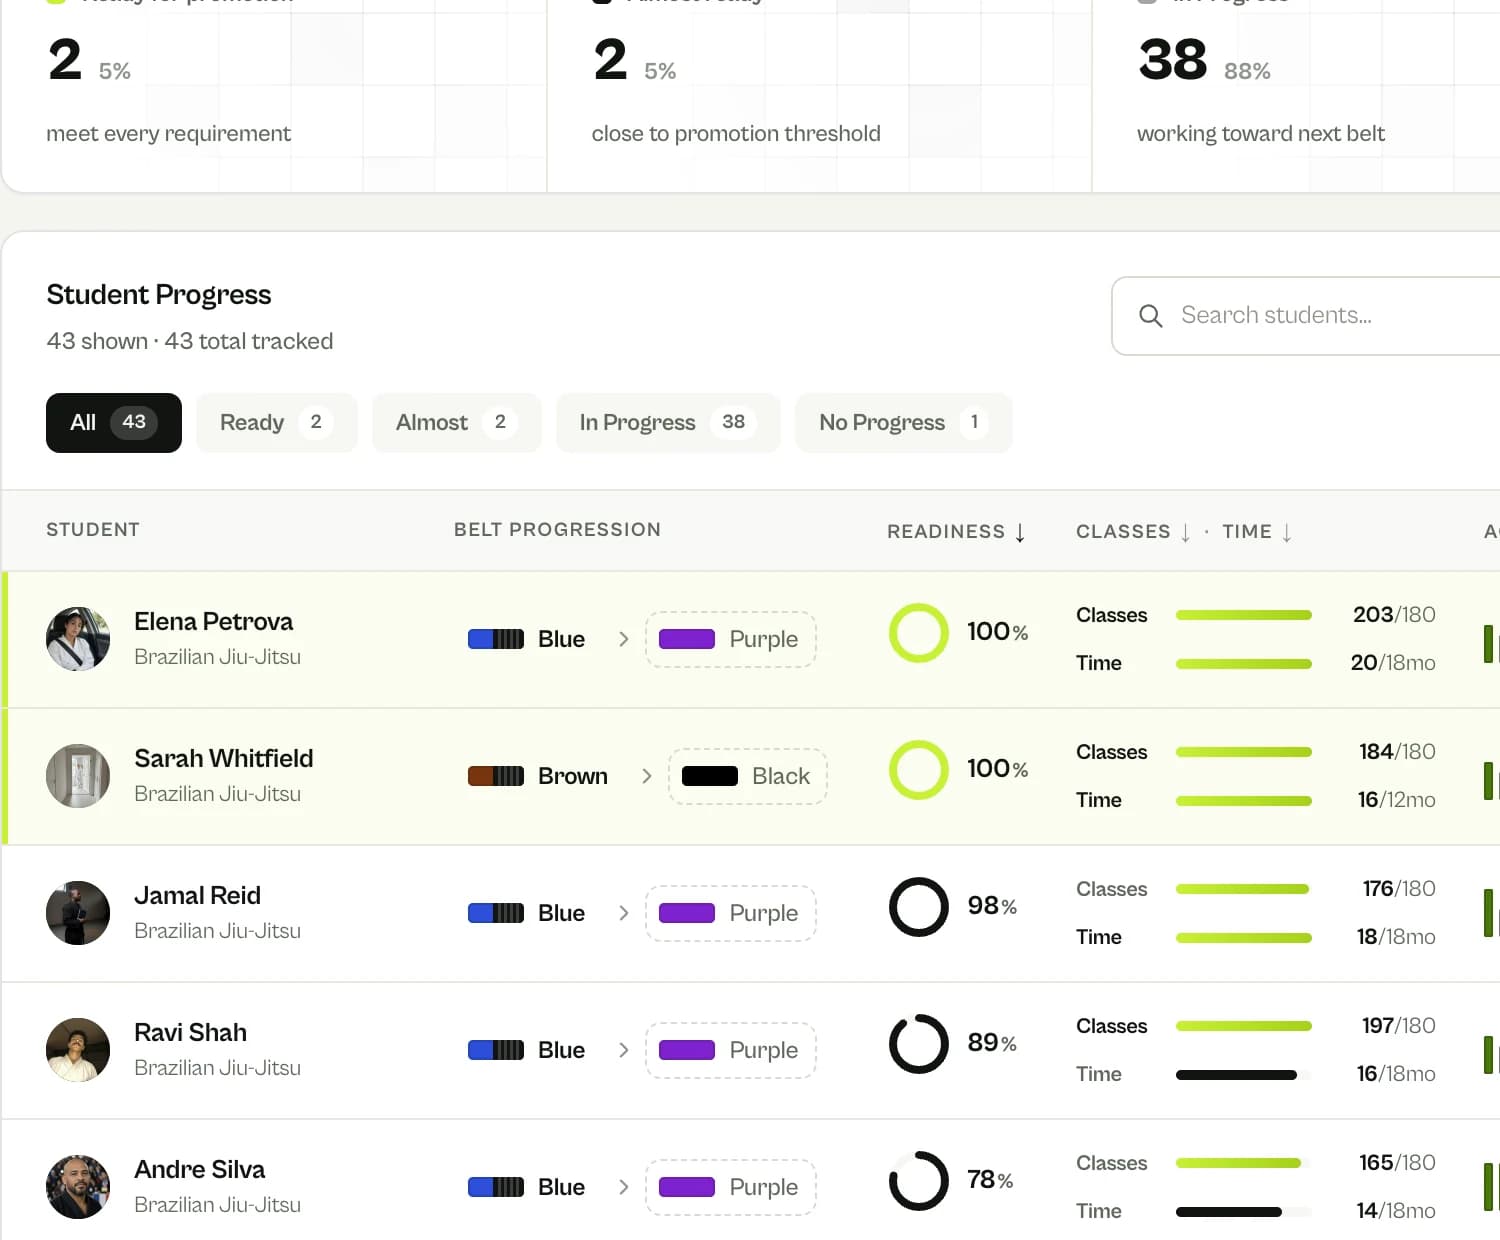Click Ravi Shah's name
Viewport: 1500px width, 1240px height.
tap(191, 1033)
